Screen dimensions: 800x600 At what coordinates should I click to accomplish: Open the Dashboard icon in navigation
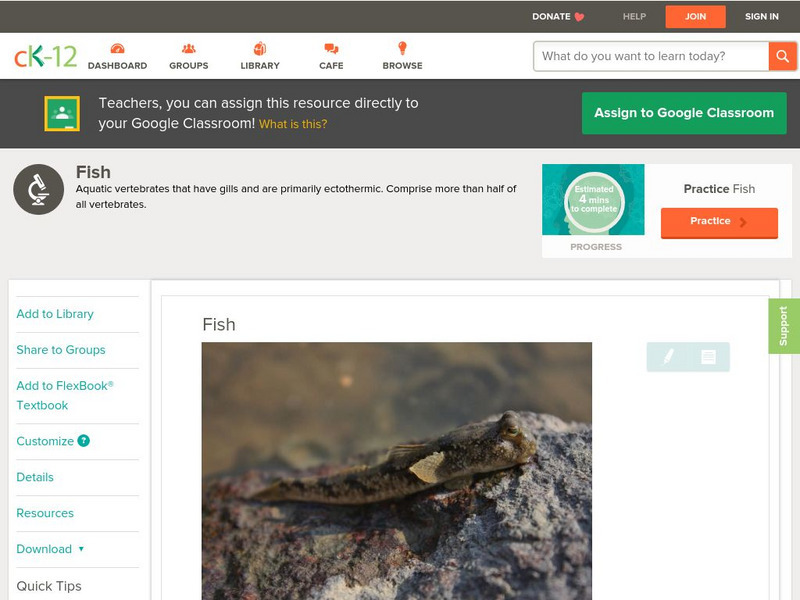click(117, 49)
